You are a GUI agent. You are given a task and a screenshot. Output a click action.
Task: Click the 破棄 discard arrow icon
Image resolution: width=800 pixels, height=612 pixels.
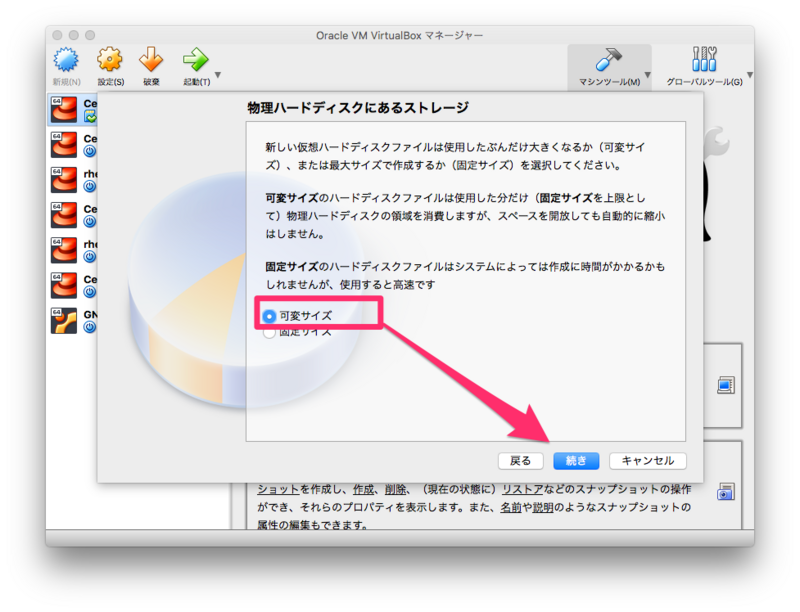tap(151, 60)
